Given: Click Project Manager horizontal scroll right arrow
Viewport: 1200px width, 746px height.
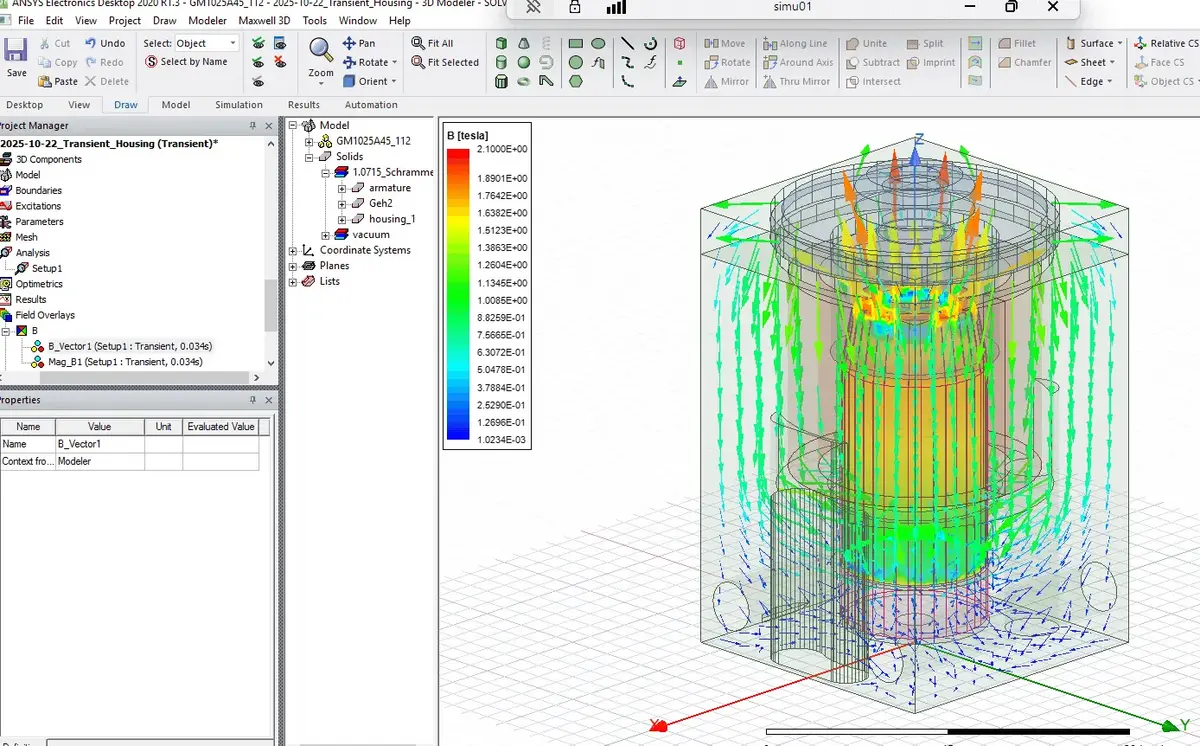Looking at the screenshot, I should click(257, 377).
